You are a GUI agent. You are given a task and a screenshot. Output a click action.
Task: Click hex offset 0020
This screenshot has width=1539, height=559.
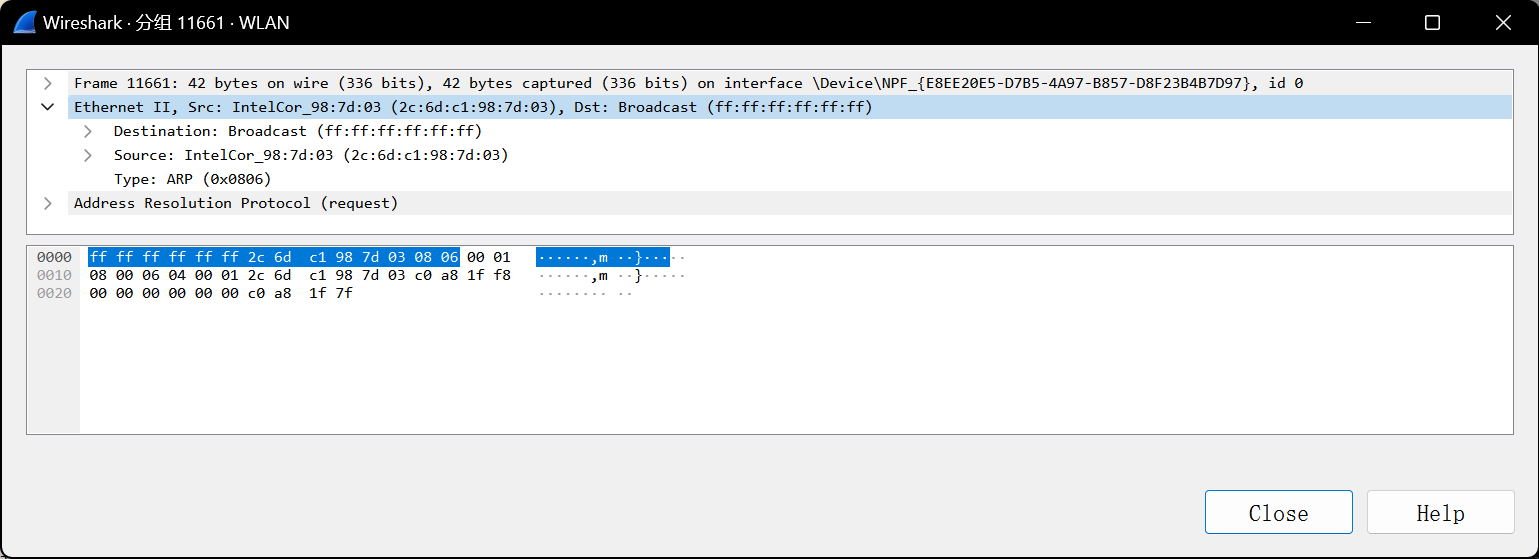click(54, 293)
